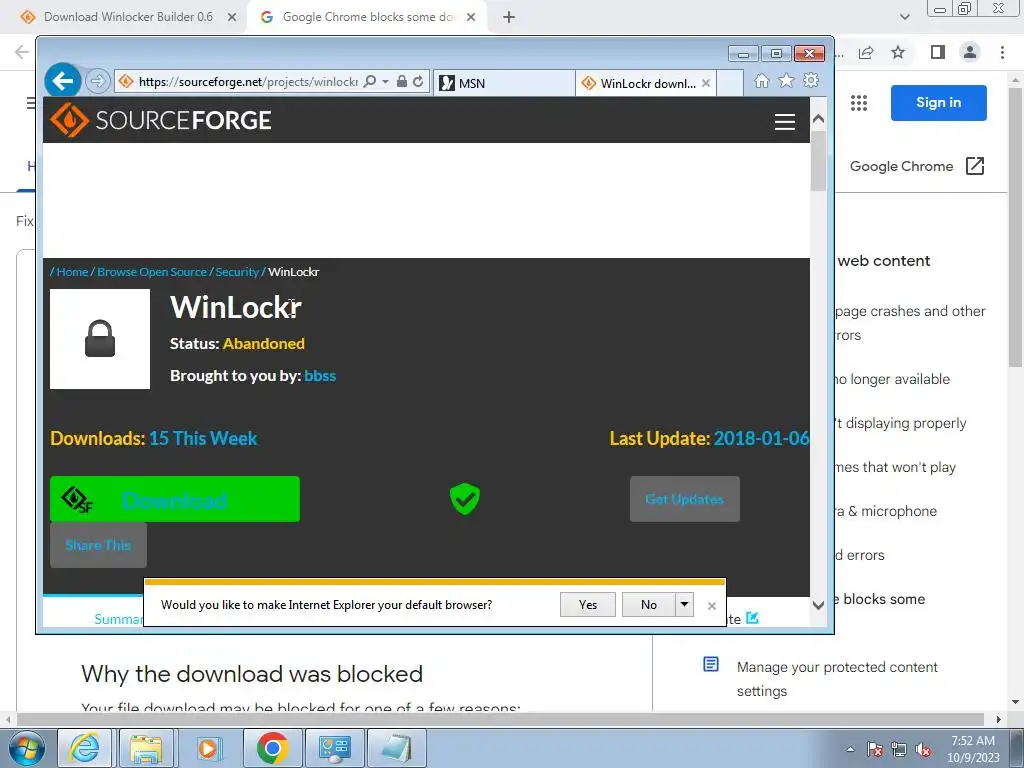
Task: Click the Browse Open Source breadcrumb
Action: click(152, 272)
